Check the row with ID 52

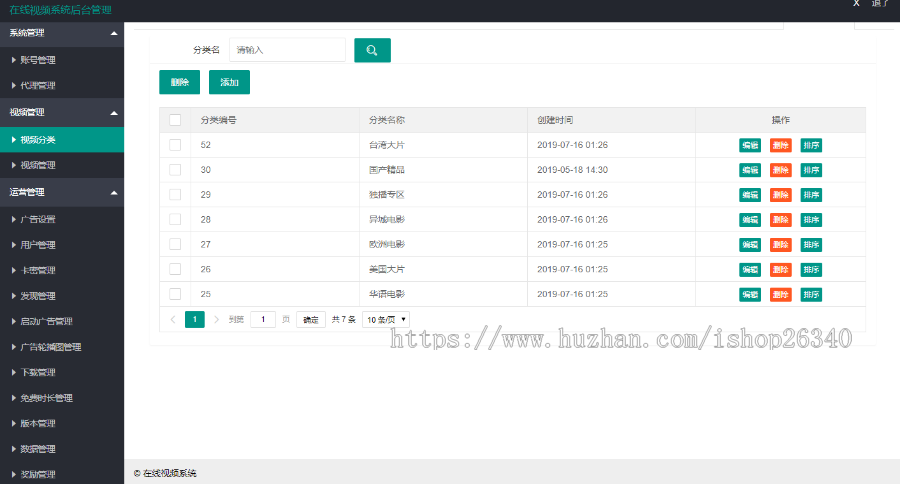(175, 145)
